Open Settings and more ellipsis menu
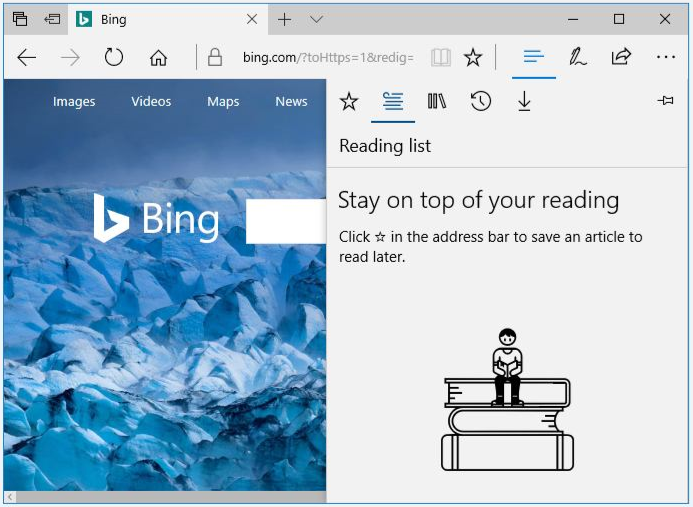693x507 pixels. pos(666,57)
